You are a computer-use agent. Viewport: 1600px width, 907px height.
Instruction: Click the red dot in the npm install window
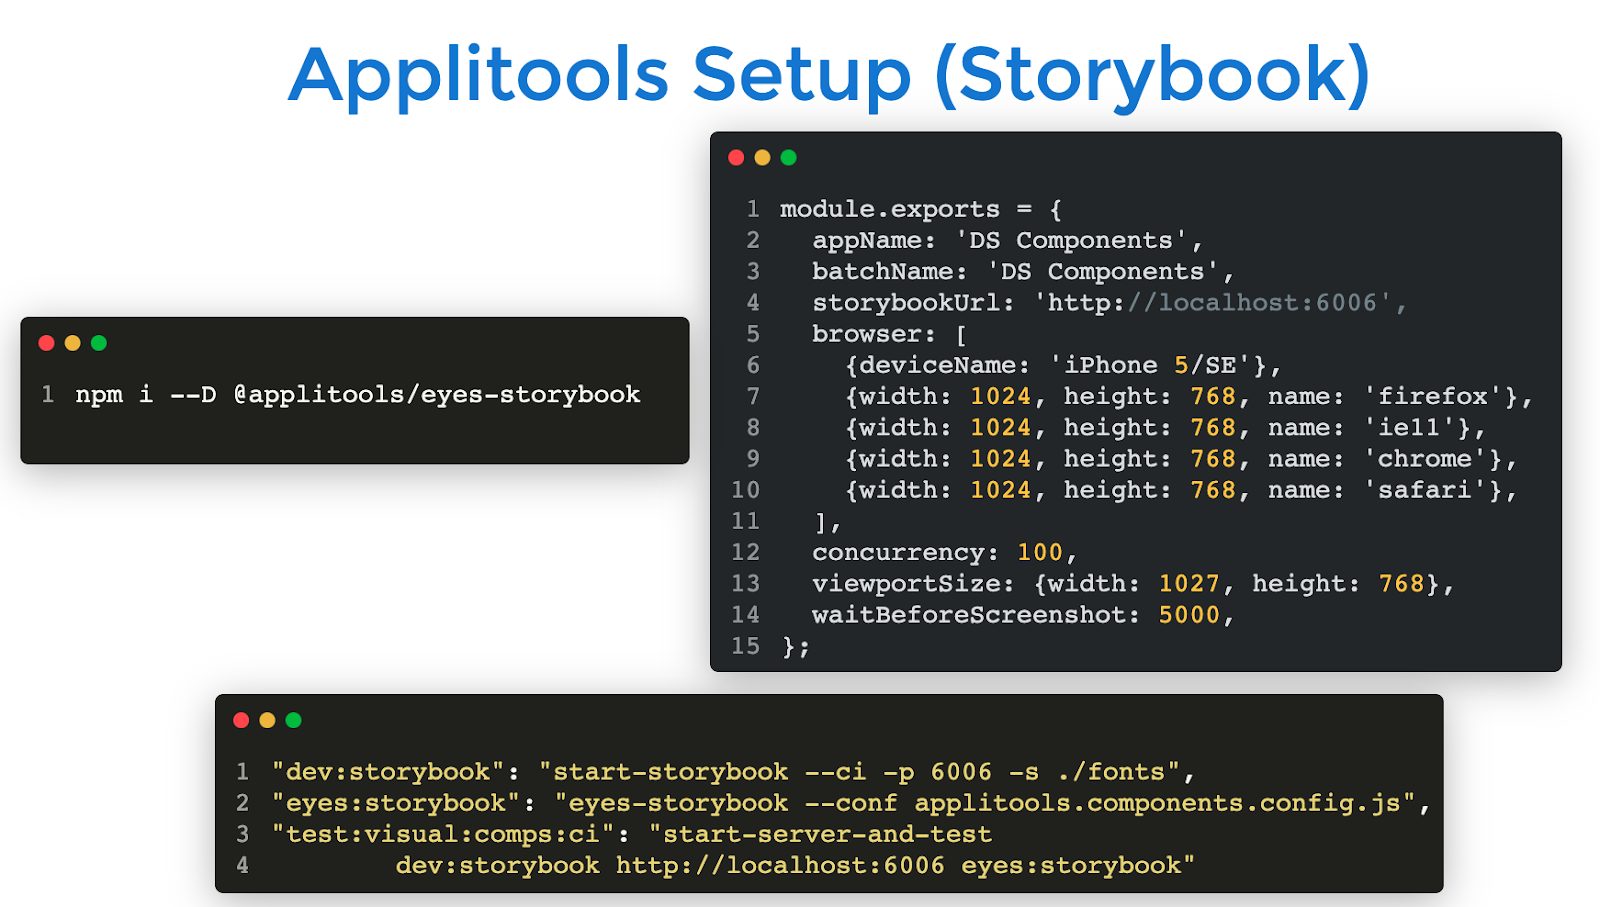[46, 343]
